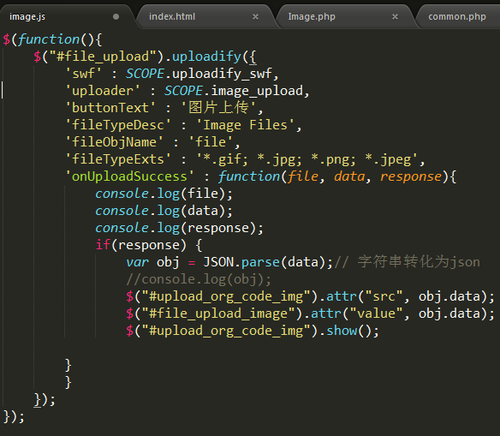
Task: Click the 字符串转化为json comment
Action: [x=407, y=262]
